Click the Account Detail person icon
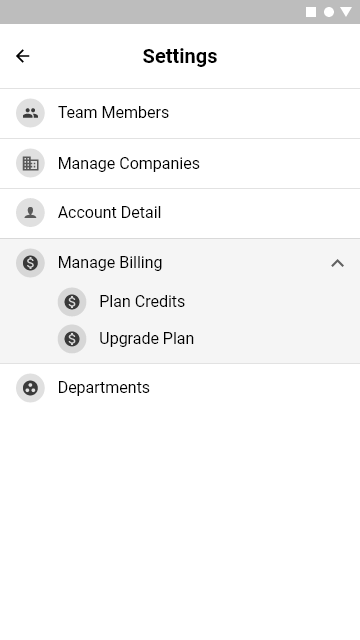 [x=30, y=213]
